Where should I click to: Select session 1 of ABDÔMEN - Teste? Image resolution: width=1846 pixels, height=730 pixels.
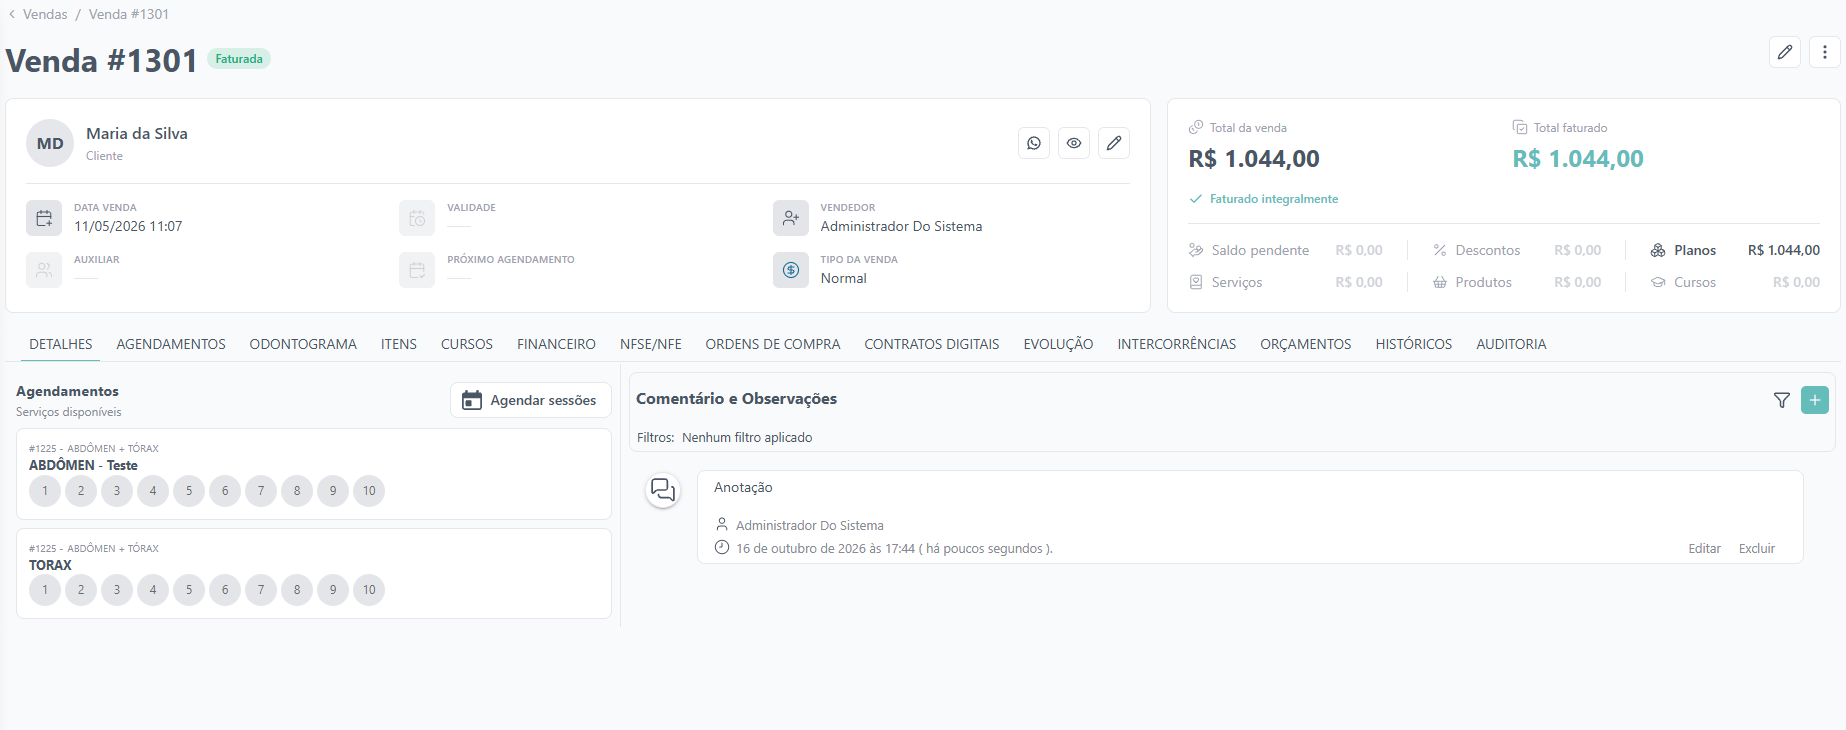coord(45,491)
